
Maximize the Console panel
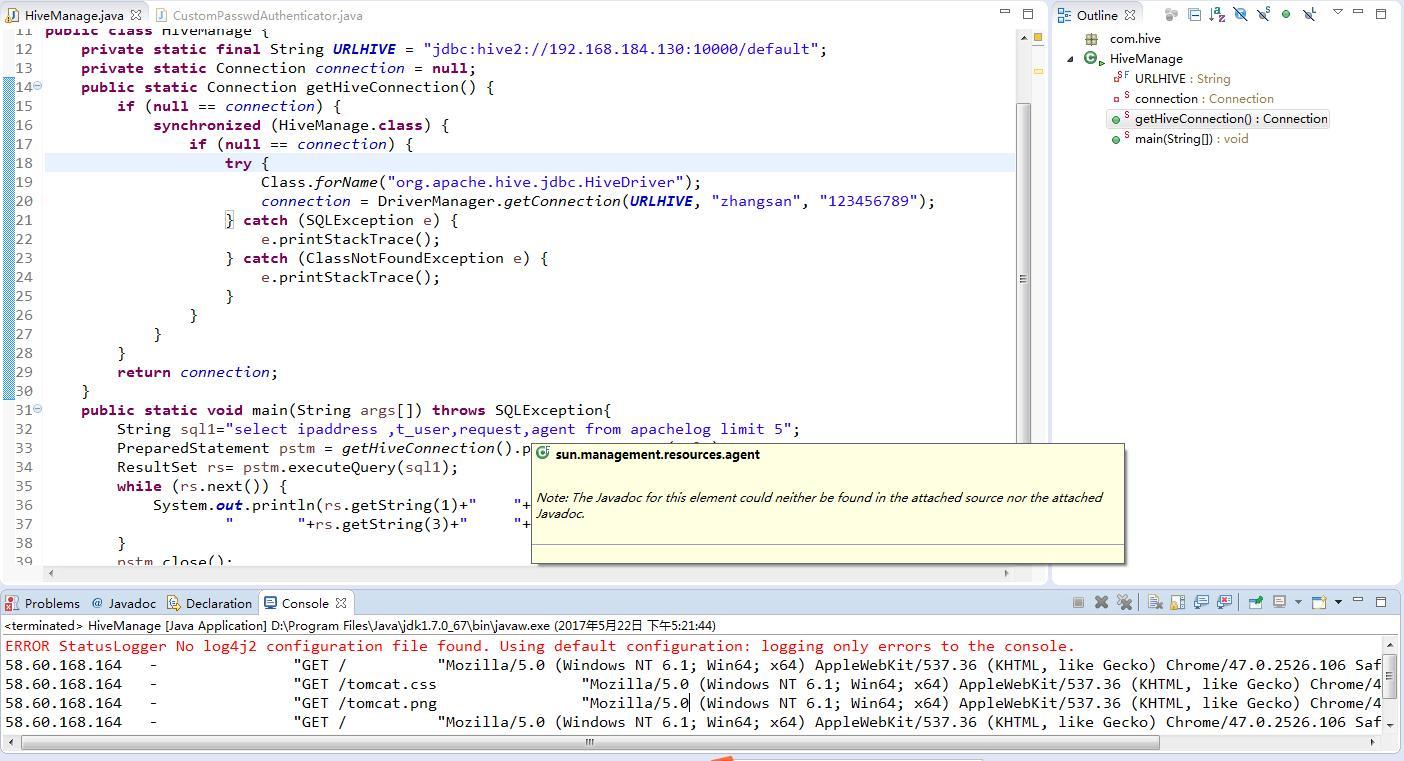(1381, 601)
